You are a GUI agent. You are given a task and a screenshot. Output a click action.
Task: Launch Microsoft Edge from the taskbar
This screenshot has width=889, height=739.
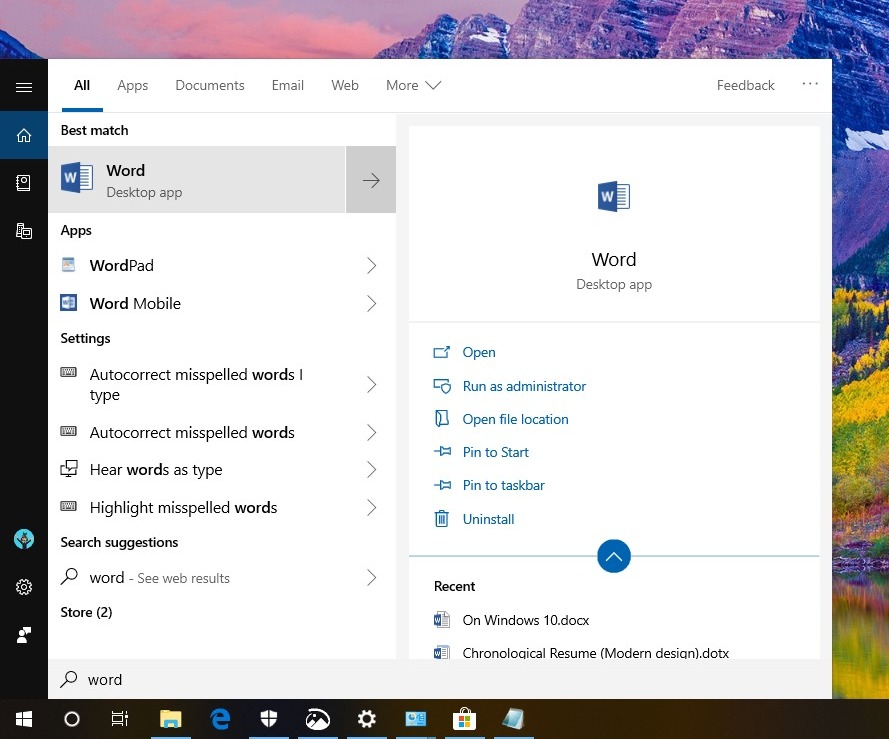(220, 719)
